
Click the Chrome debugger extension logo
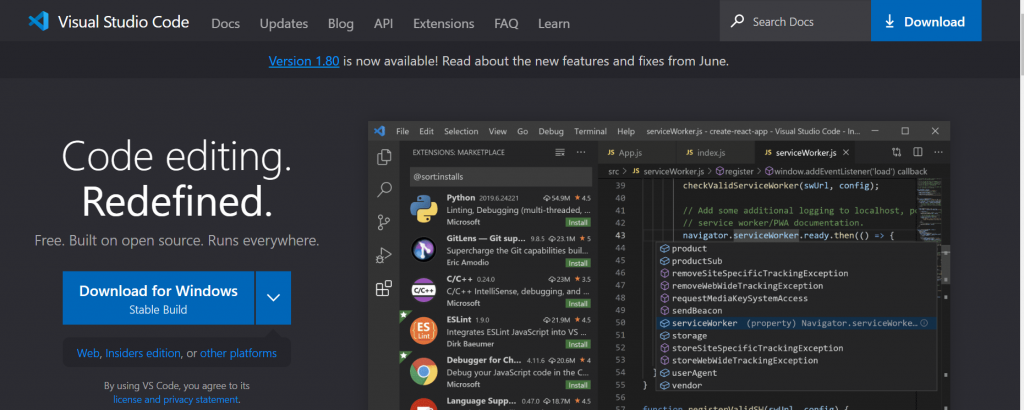pyautogui.click(x=423, y=371)
